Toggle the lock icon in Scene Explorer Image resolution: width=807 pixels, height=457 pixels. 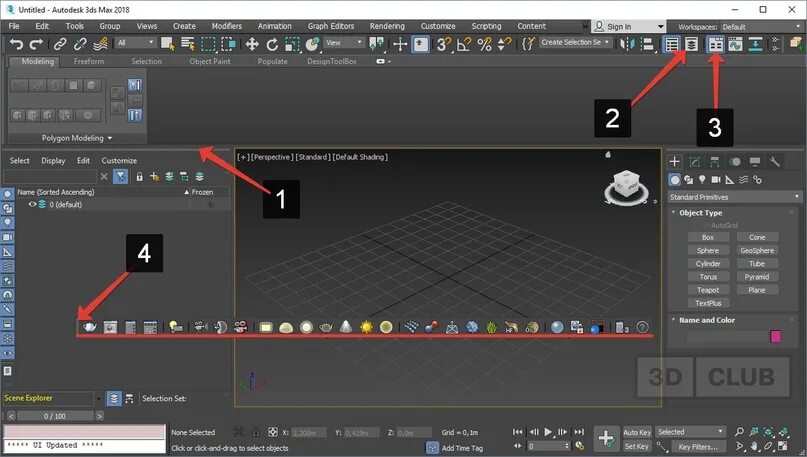[139, 177]
